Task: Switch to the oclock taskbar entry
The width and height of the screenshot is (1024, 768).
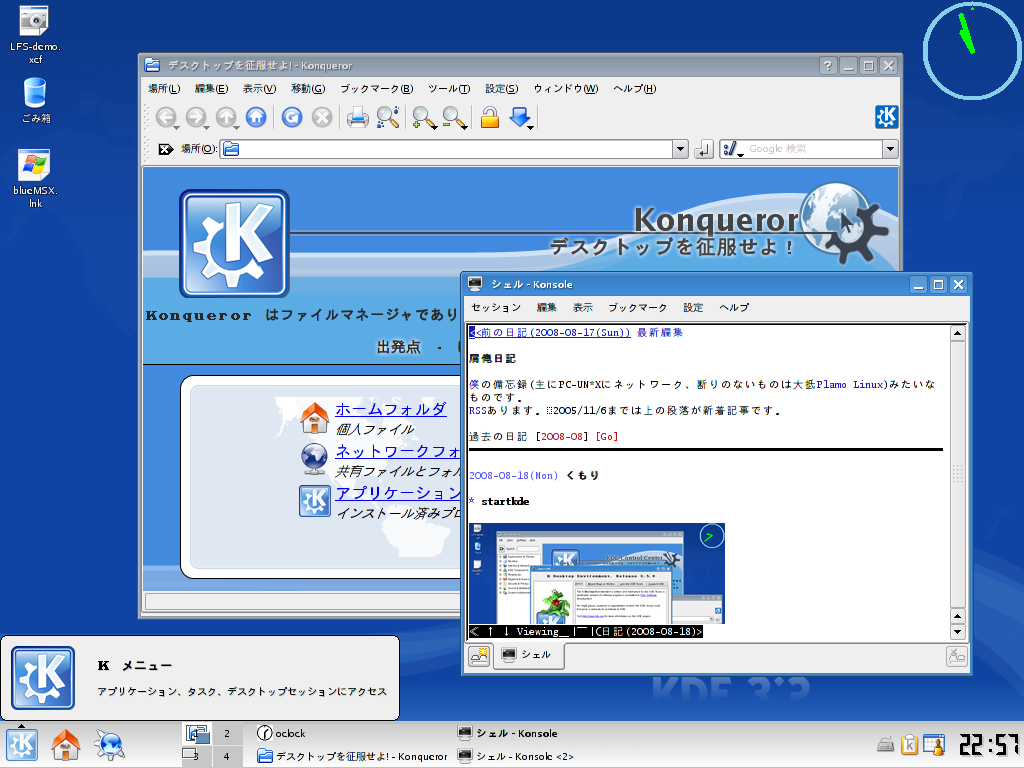Action: 281,733
